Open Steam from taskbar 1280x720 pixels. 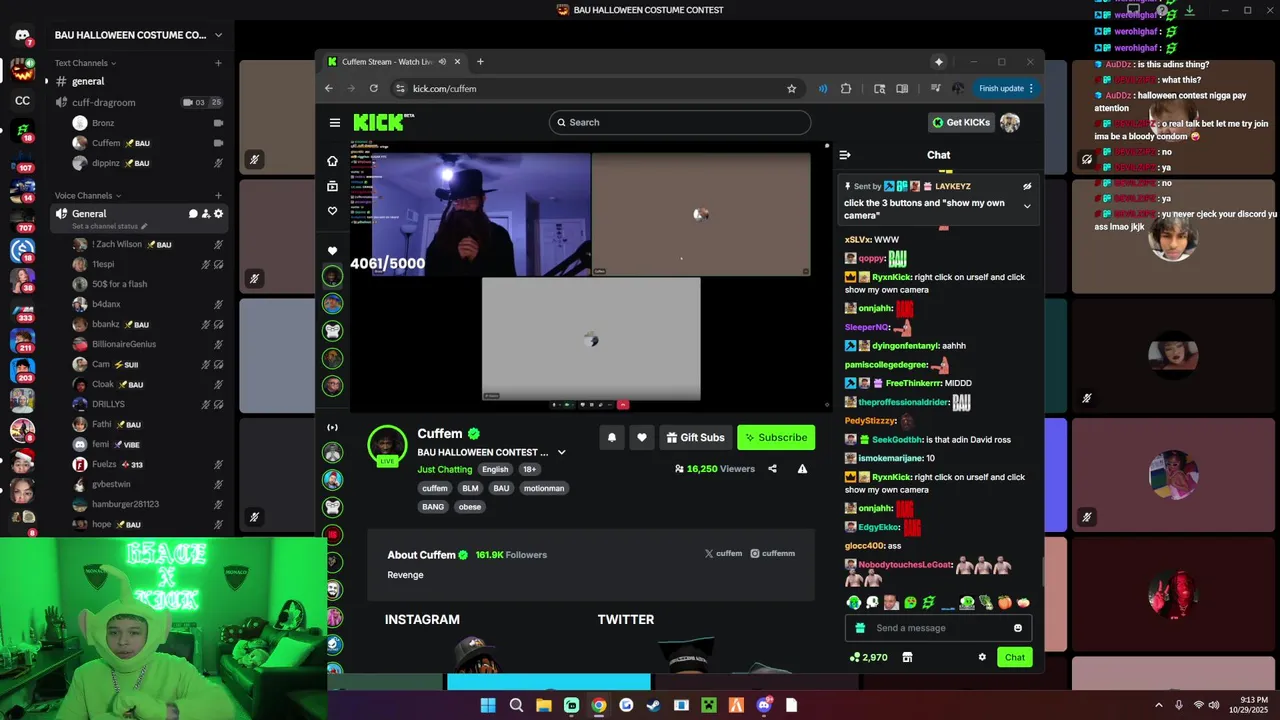[x=653, y=705]
